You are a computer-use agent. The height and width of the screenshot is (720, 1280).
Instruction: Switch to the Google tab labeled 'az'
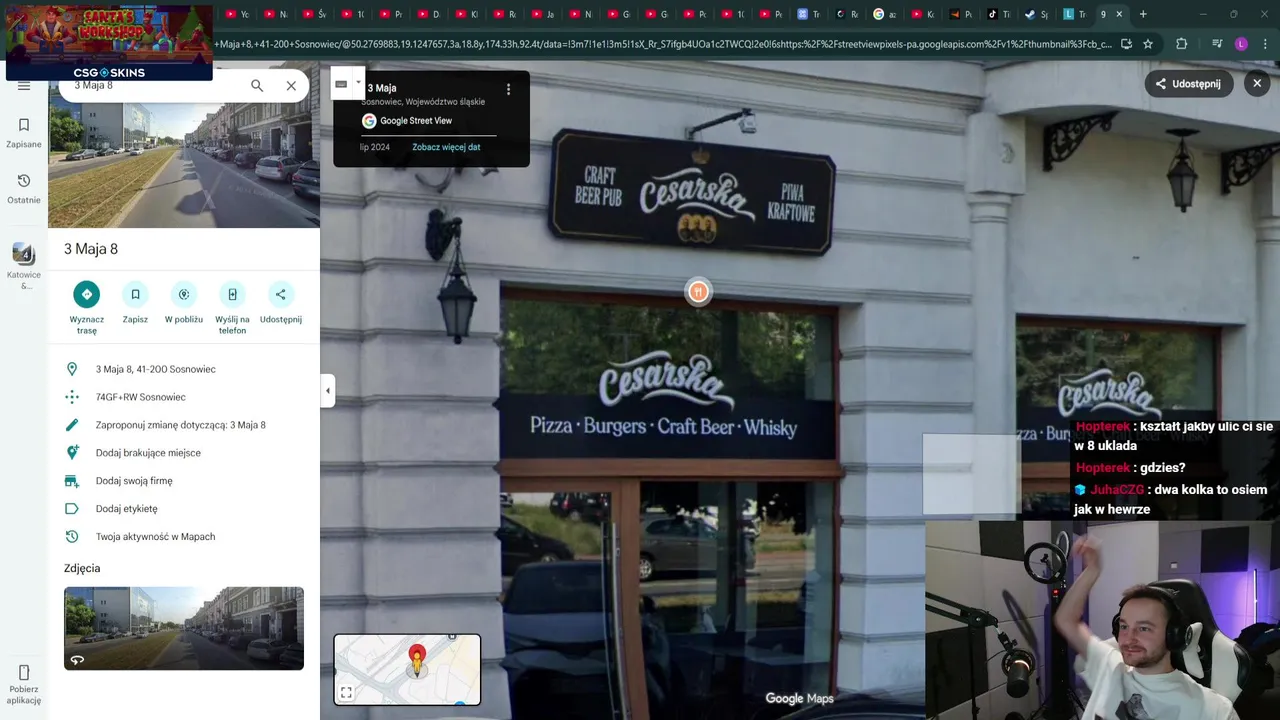click(x=884, y=14)
